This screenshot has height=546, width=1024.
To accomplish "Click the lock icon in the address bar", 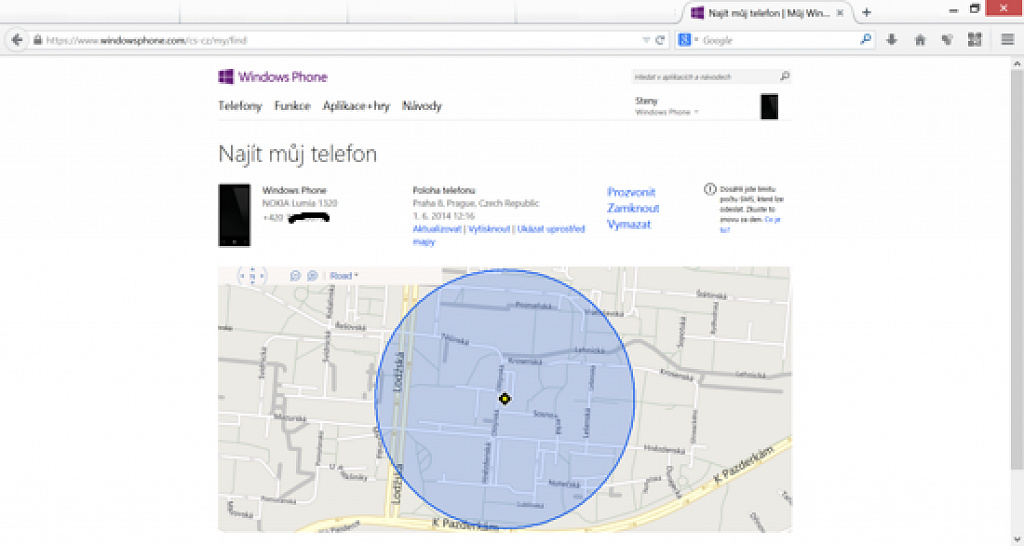I will [38, 40].
